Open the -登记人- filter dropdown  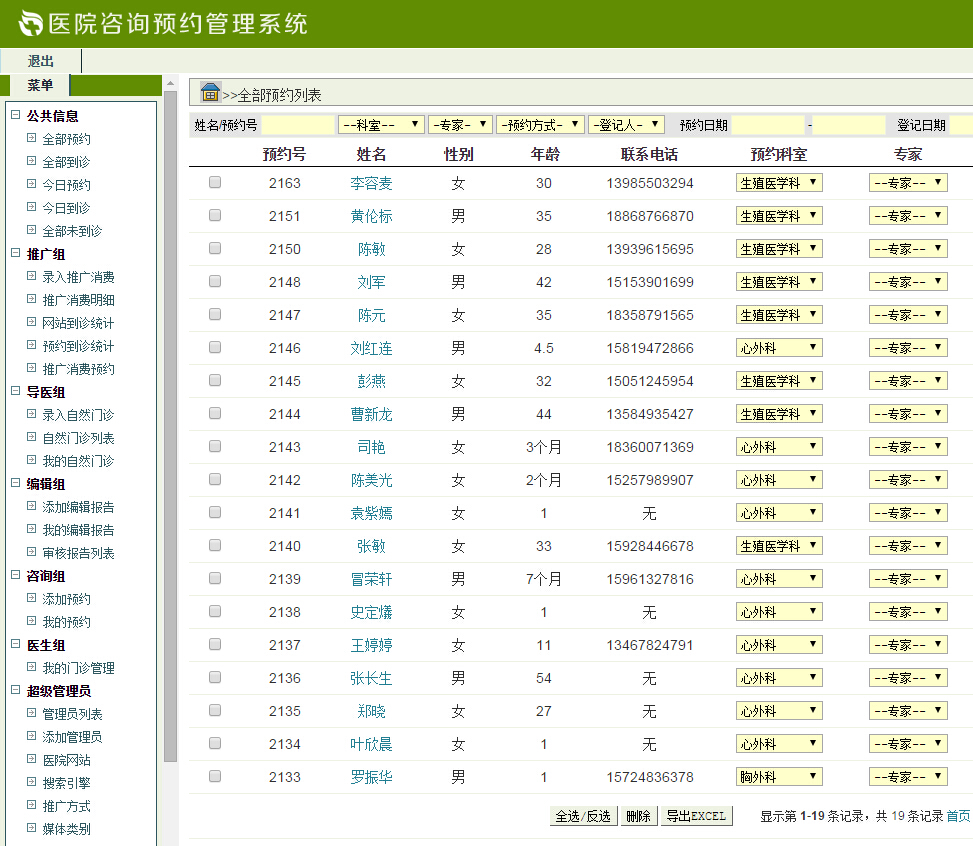point(626,125)
